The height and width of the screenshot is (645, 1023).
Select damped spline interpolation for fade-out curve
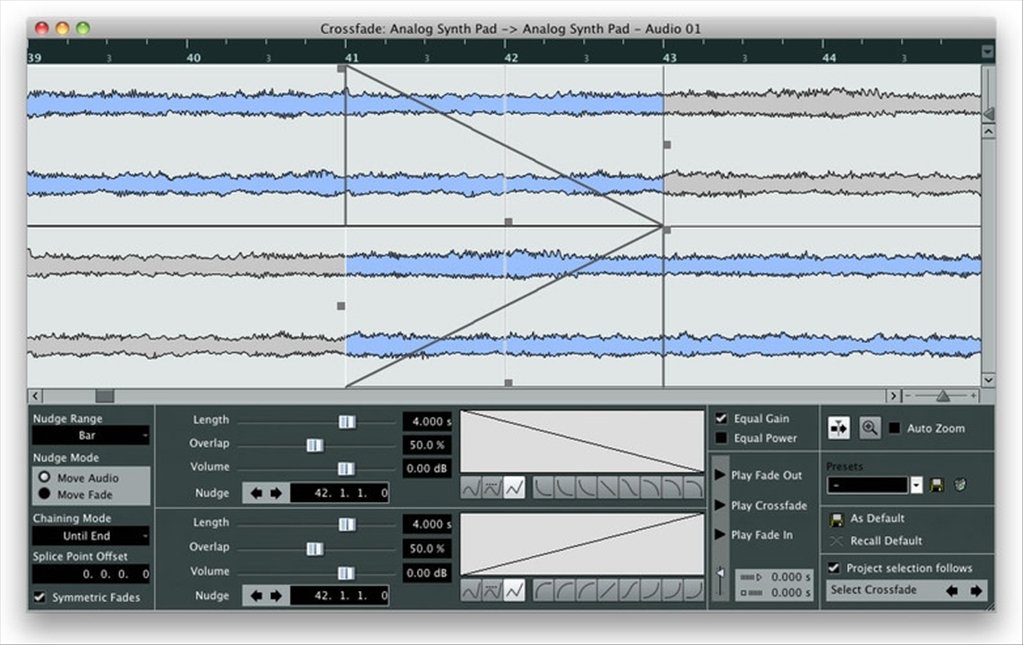pos(493,487)
